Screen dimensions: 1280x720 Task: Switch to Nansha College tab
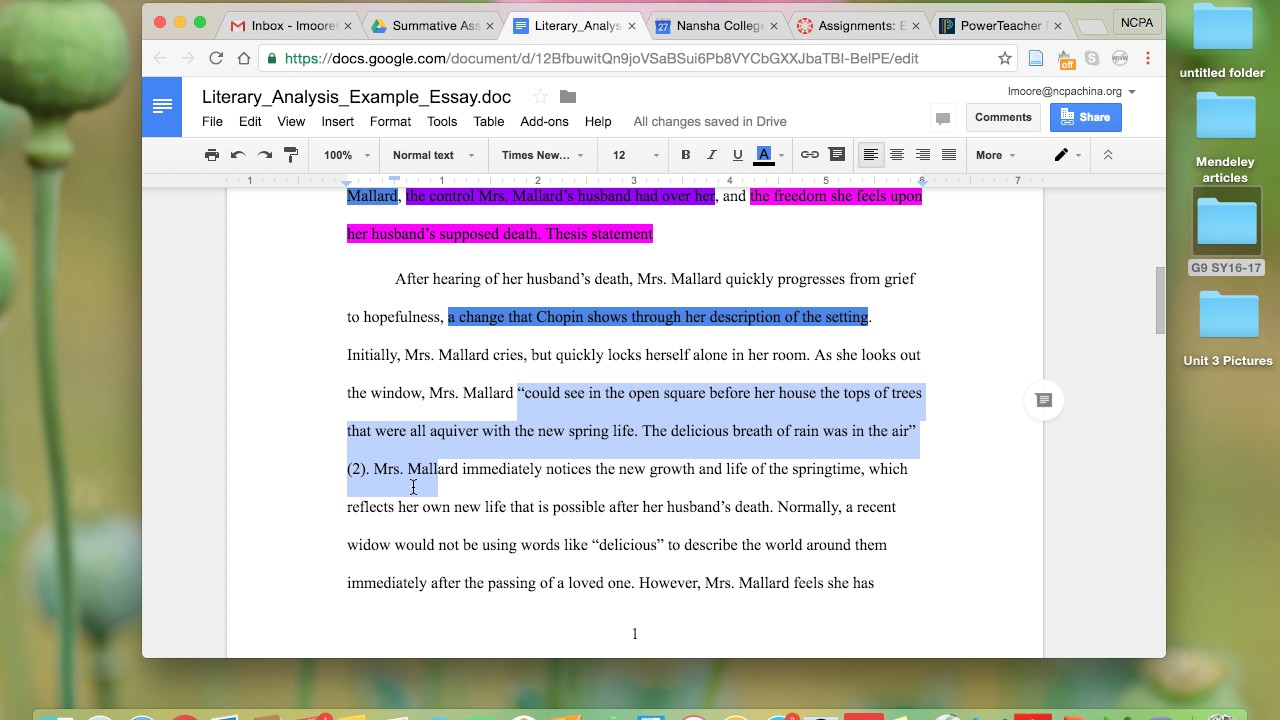click(x=714, y=25)
